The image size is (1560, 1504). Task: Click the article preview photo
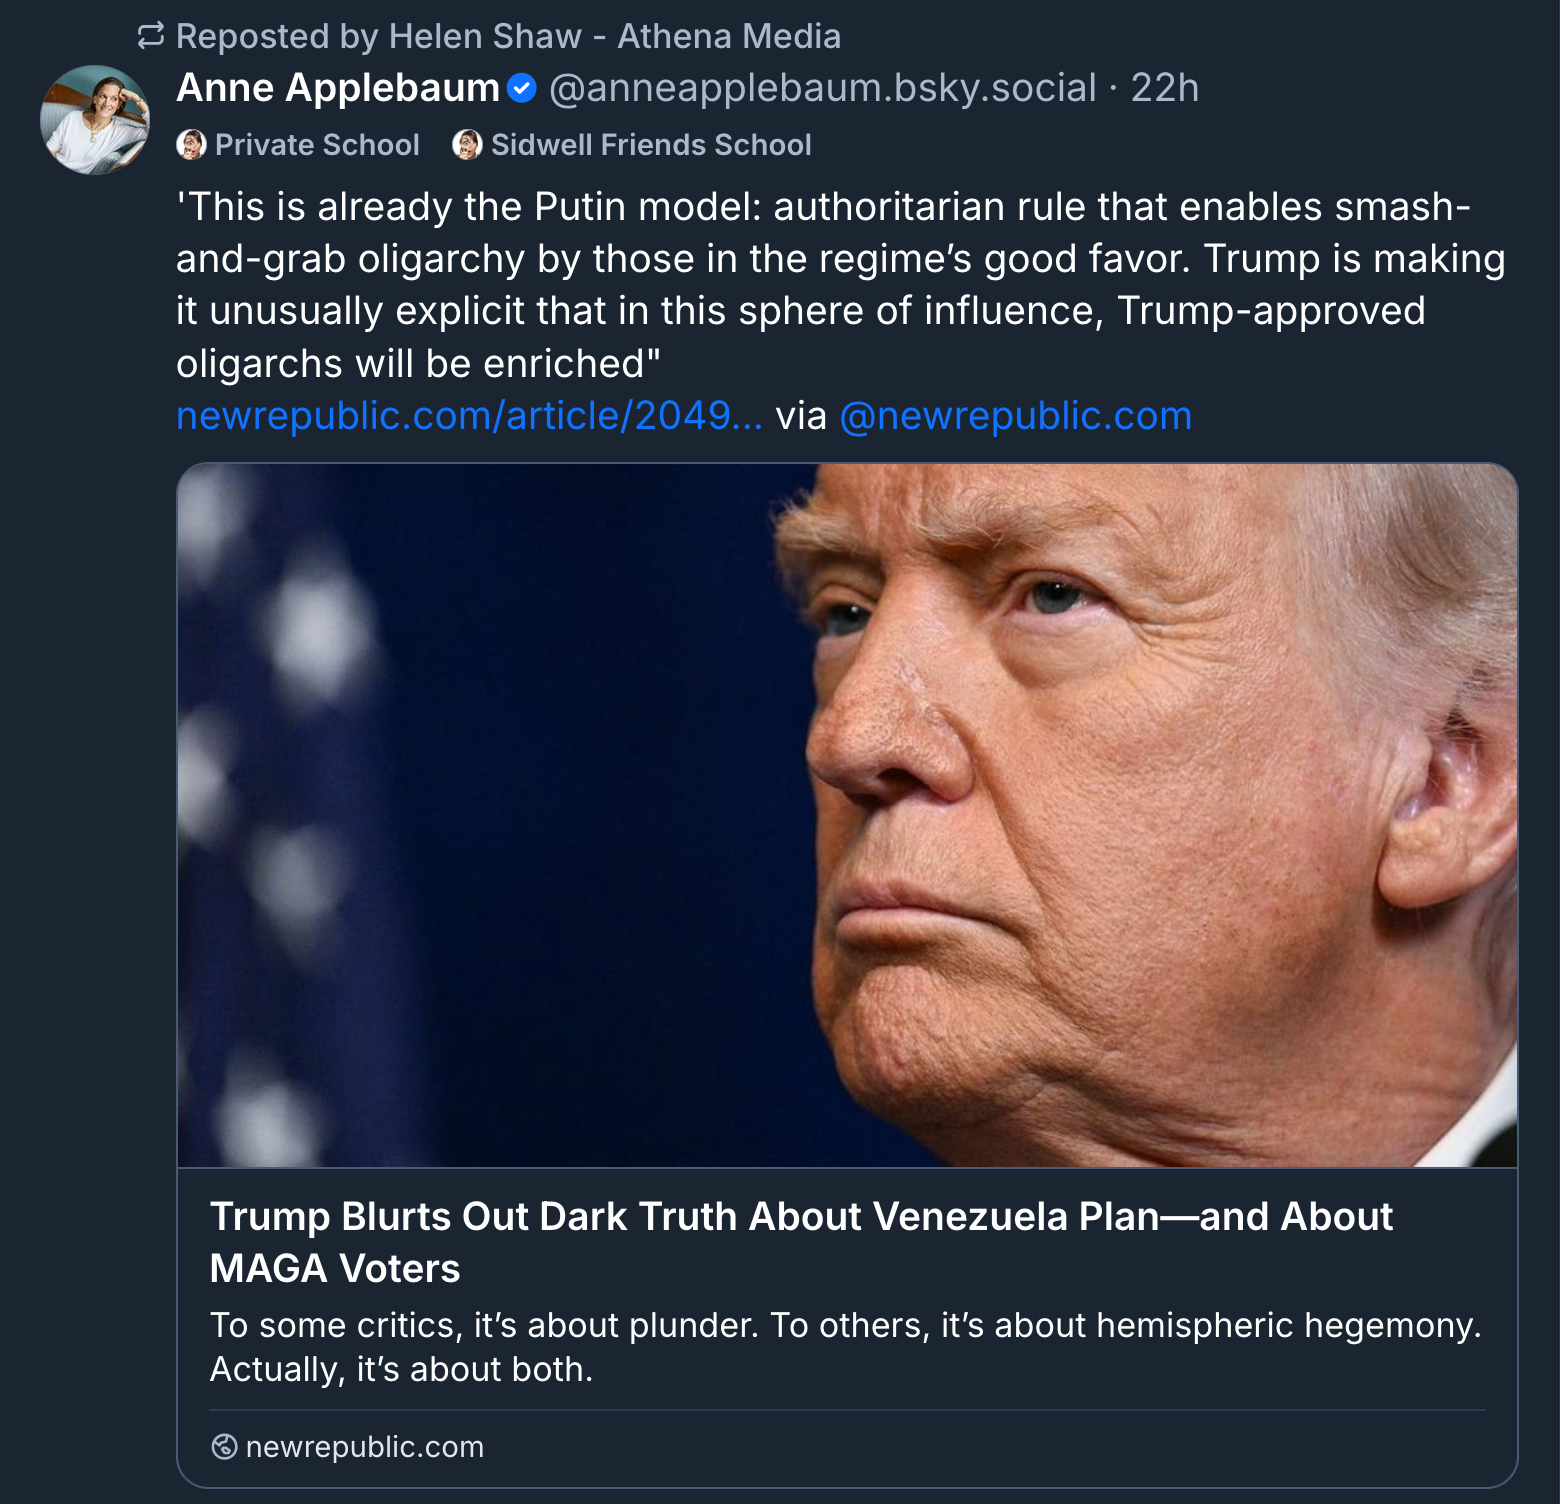coord(847,815)
